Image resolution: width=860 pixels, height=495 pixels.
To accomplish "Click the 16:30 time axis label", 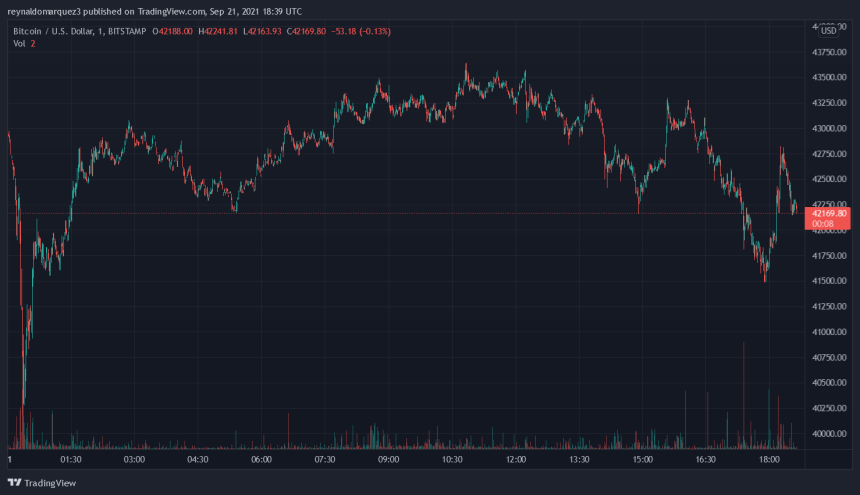I will (705, 459).
